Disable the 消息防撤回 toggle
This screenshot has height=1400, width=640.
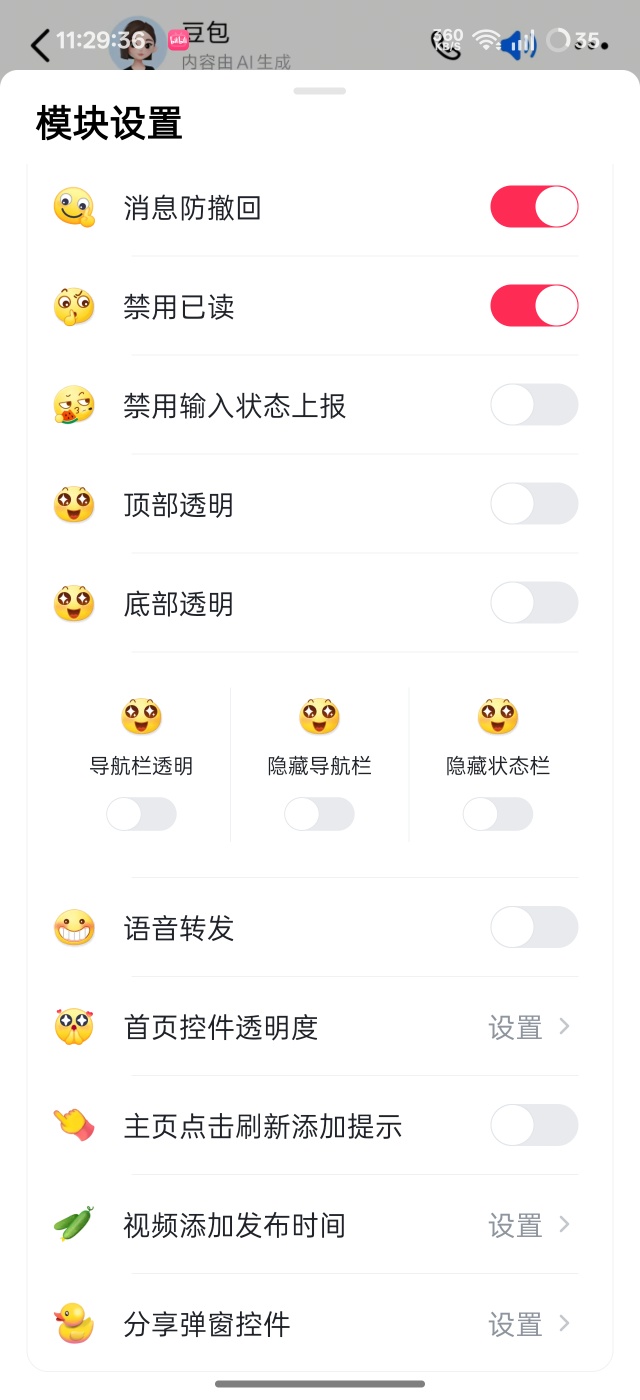click(x=534, y=208)
